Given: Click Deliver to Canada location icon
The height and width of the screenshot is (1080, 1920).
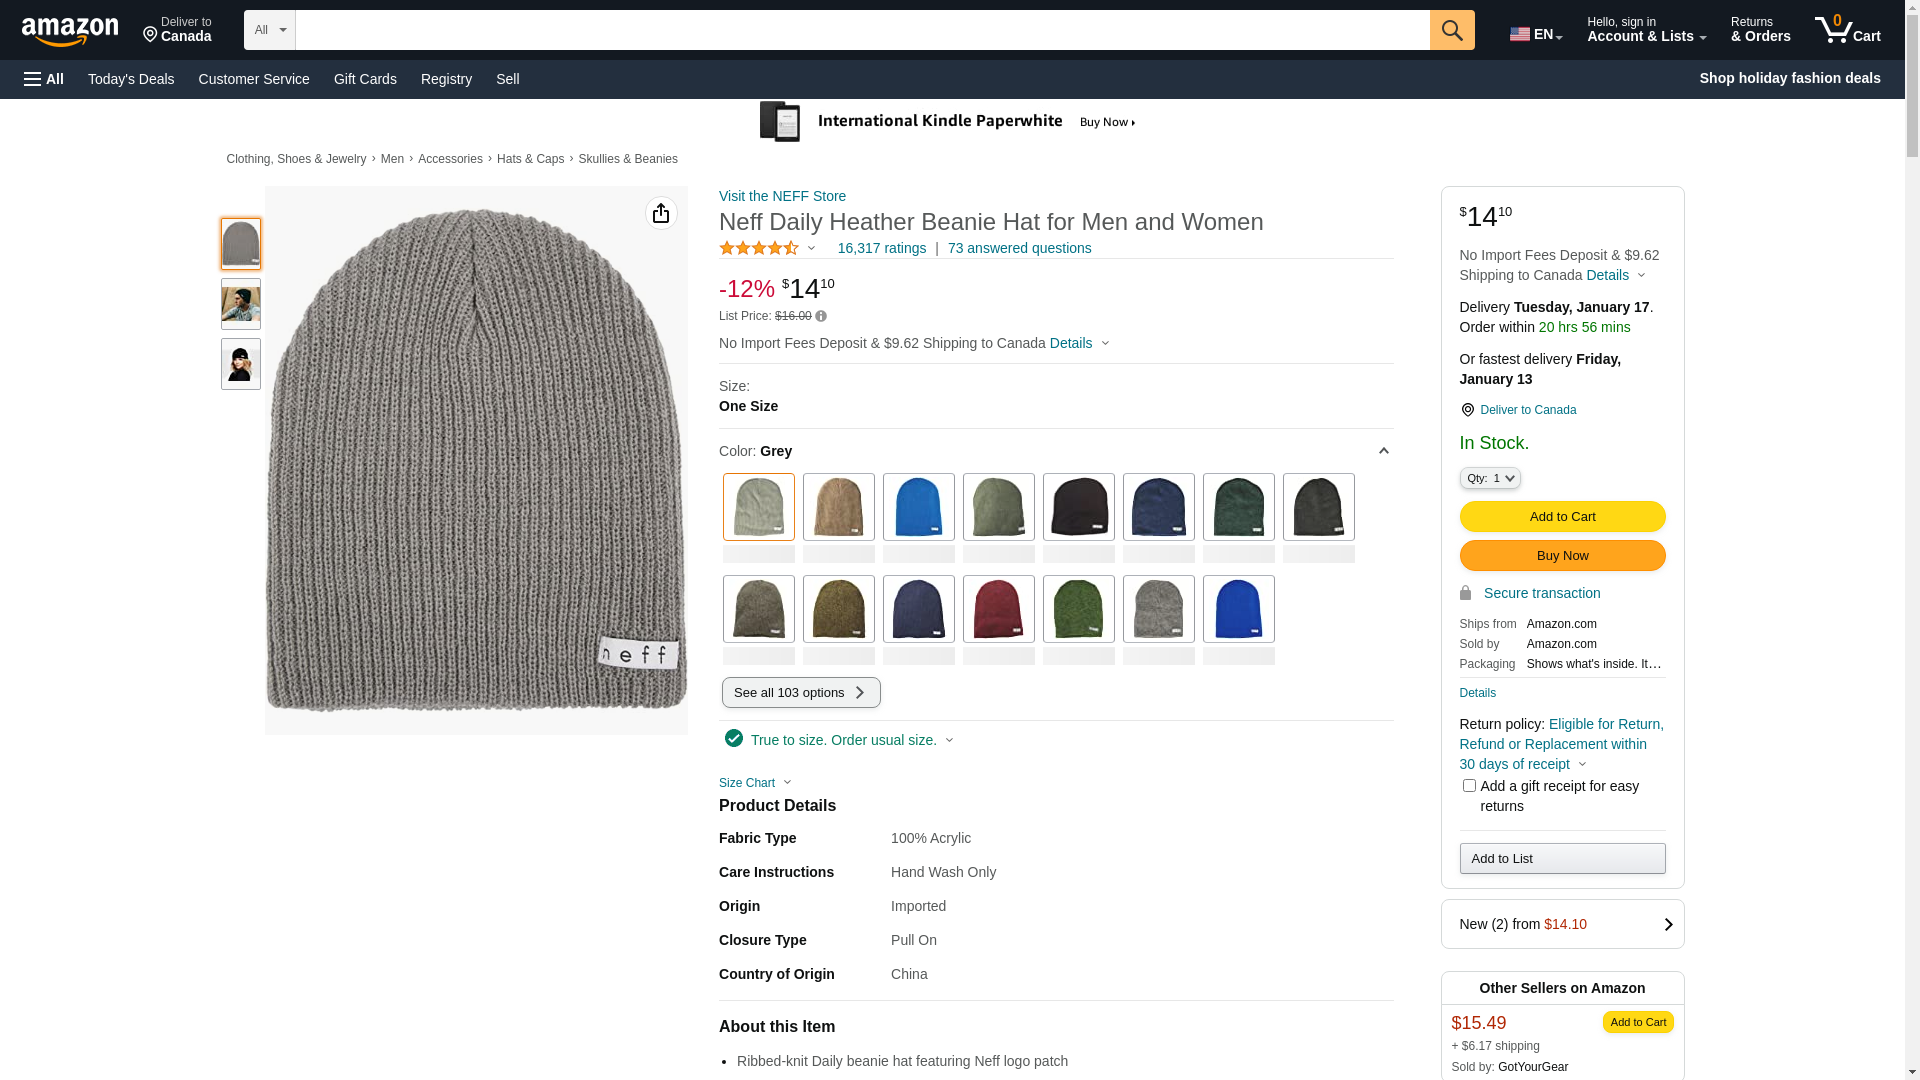Looking at the screenshot, I should click(1467, 410).
